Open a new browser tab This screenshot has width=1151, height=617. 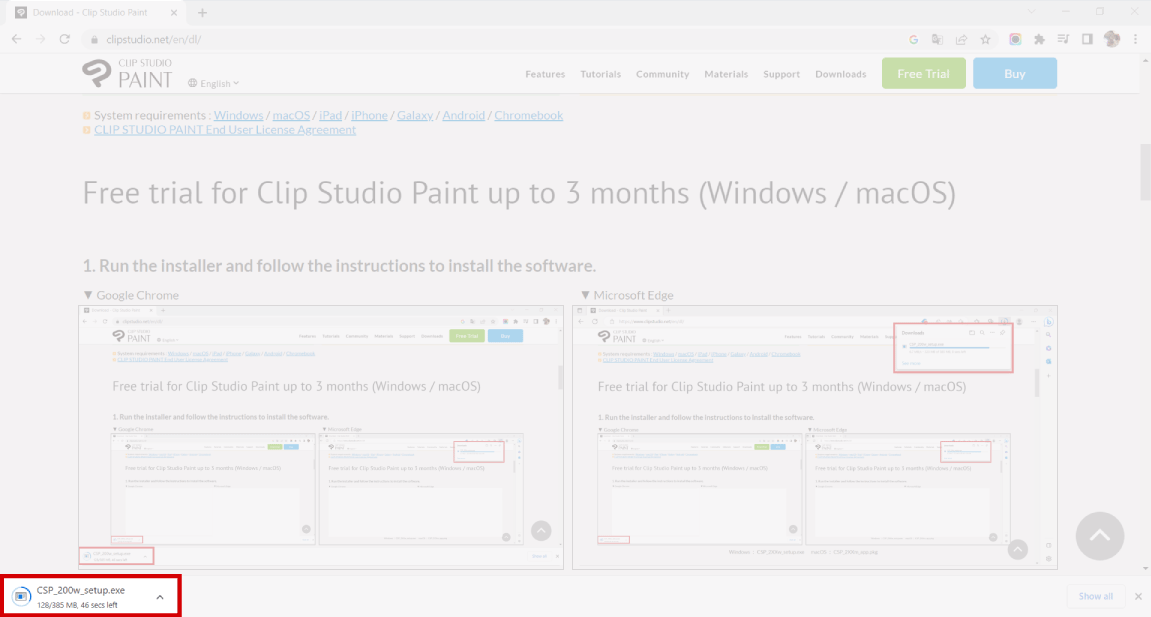click(203, 12)
